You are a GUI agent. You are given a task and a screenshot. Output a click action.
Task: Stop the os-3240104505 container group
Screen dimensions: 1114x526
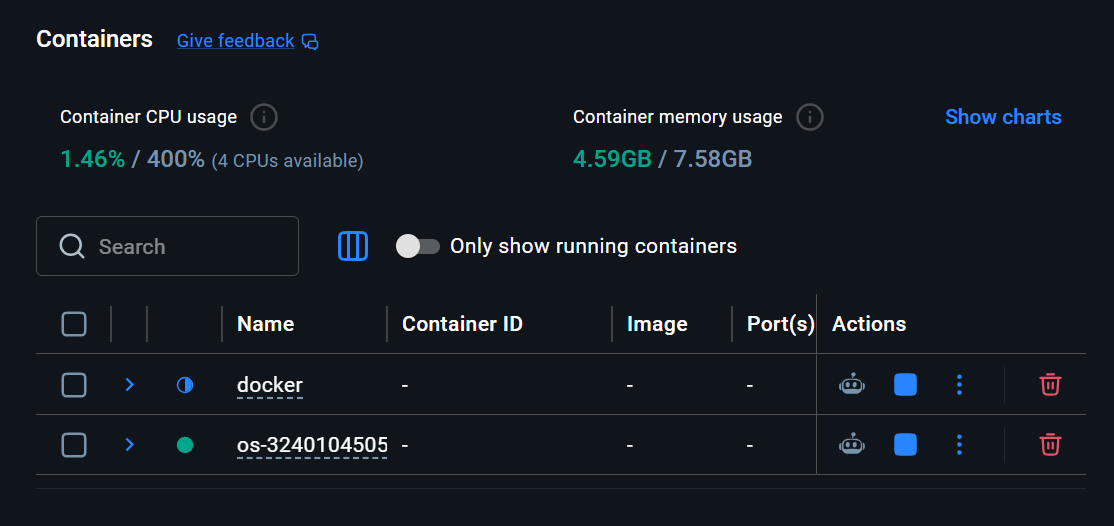click(x=905, y=445)
